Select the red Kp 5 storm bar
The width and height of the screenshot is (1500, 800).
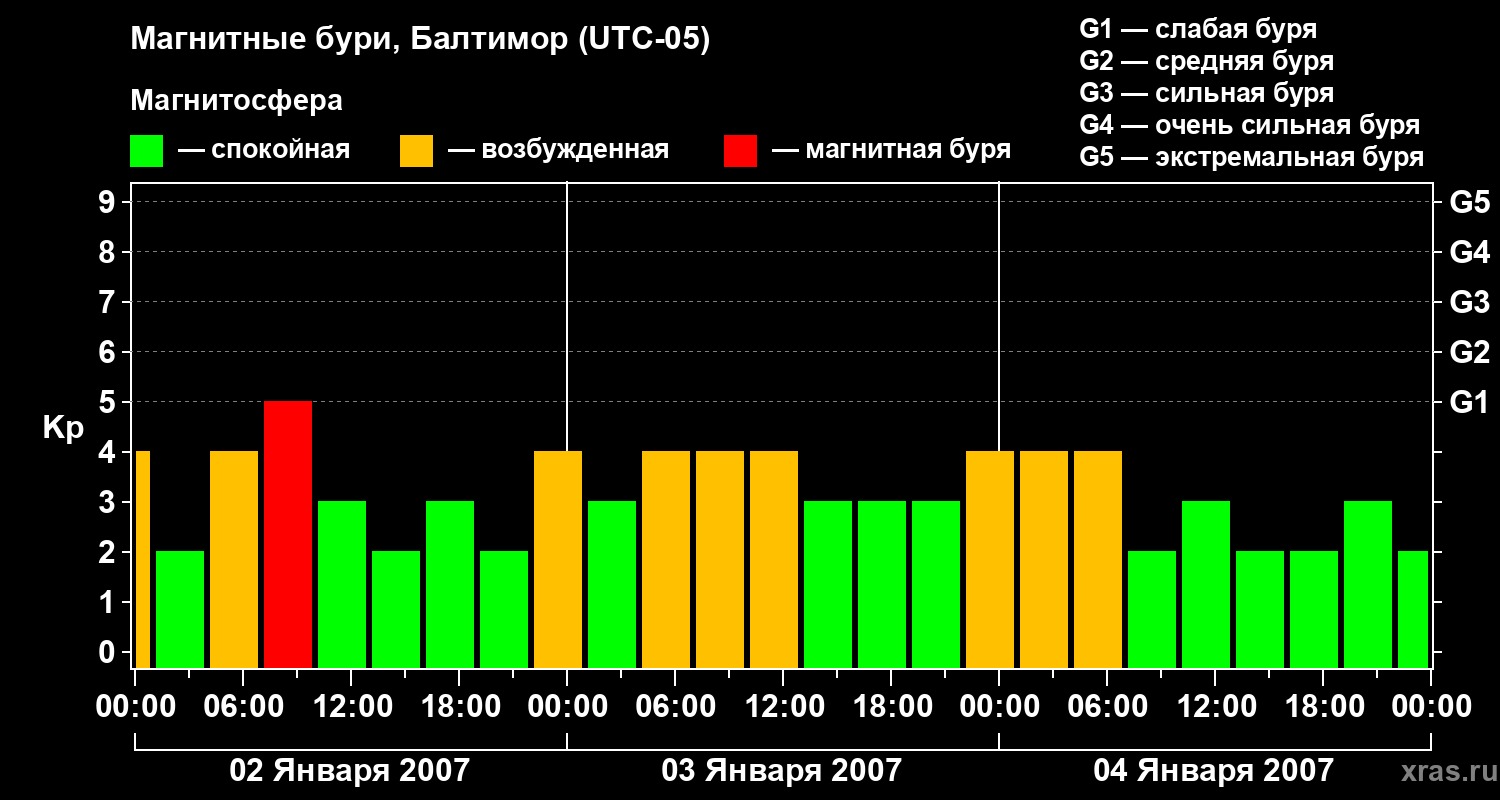(x=288, y=534)
